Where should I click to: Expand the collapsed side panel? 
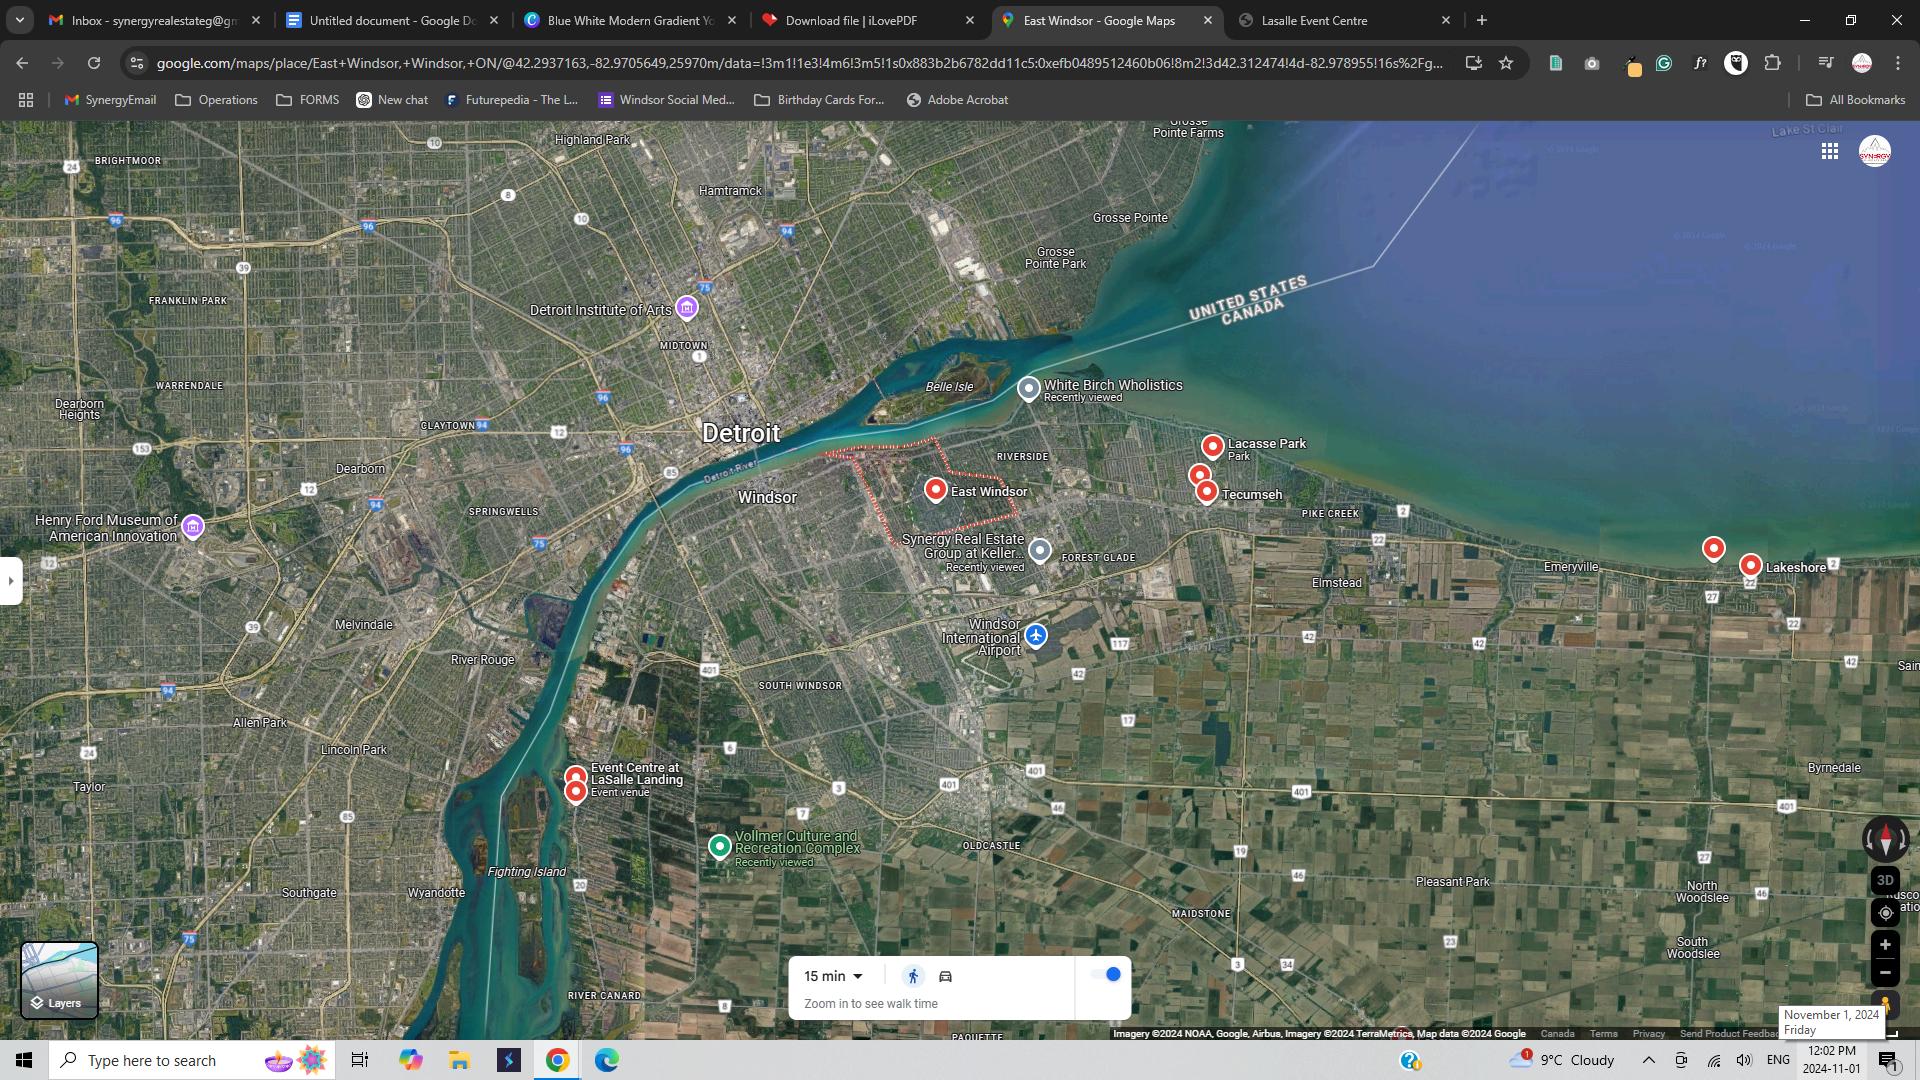click(x=10, y=580)
